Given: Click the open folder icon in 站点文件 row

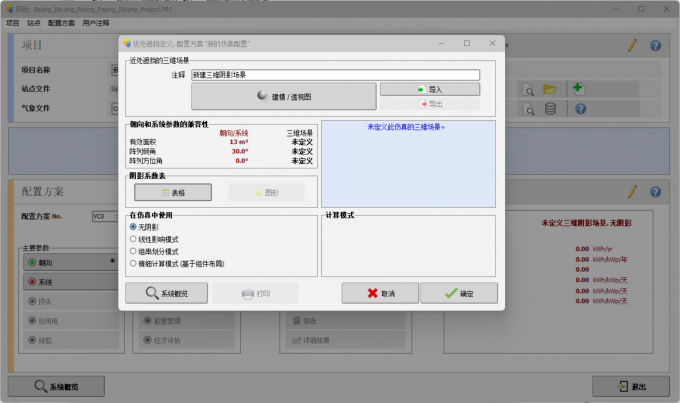Looking at the screenshot, I should pos(550,89).
